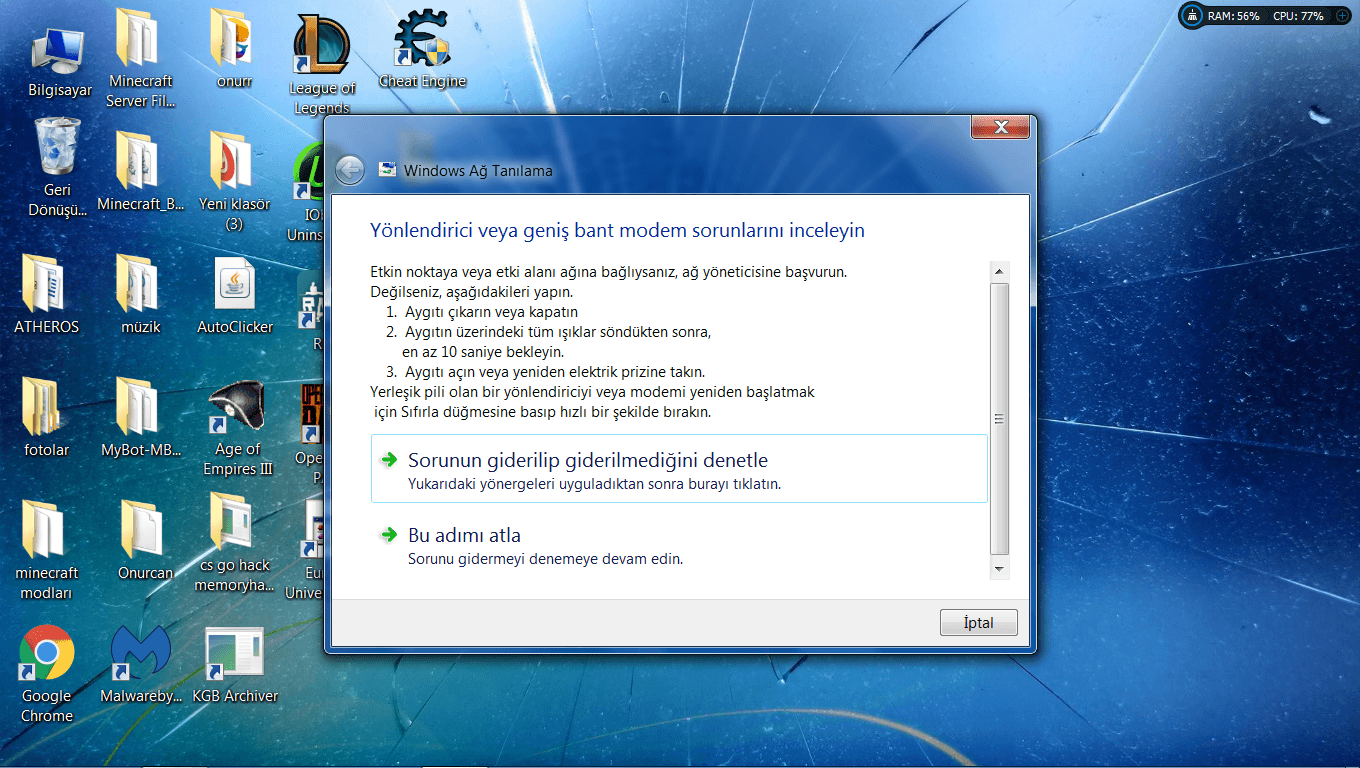Image resolution: width=1360 pixels, height=768 pixels.
Task: Click text en az 10 saniye bekleyin
Action: (x=483, y=352)
